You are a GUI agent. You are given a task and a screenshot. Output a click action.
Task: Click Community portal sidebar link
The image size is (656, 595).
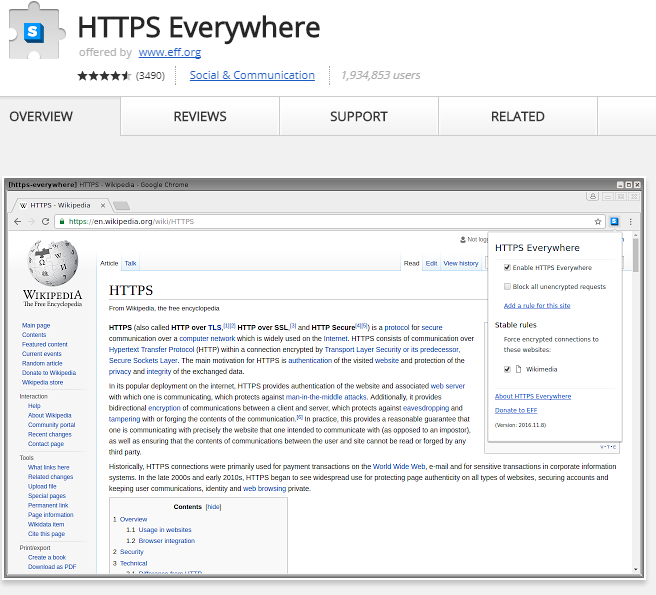coord(51,425)
